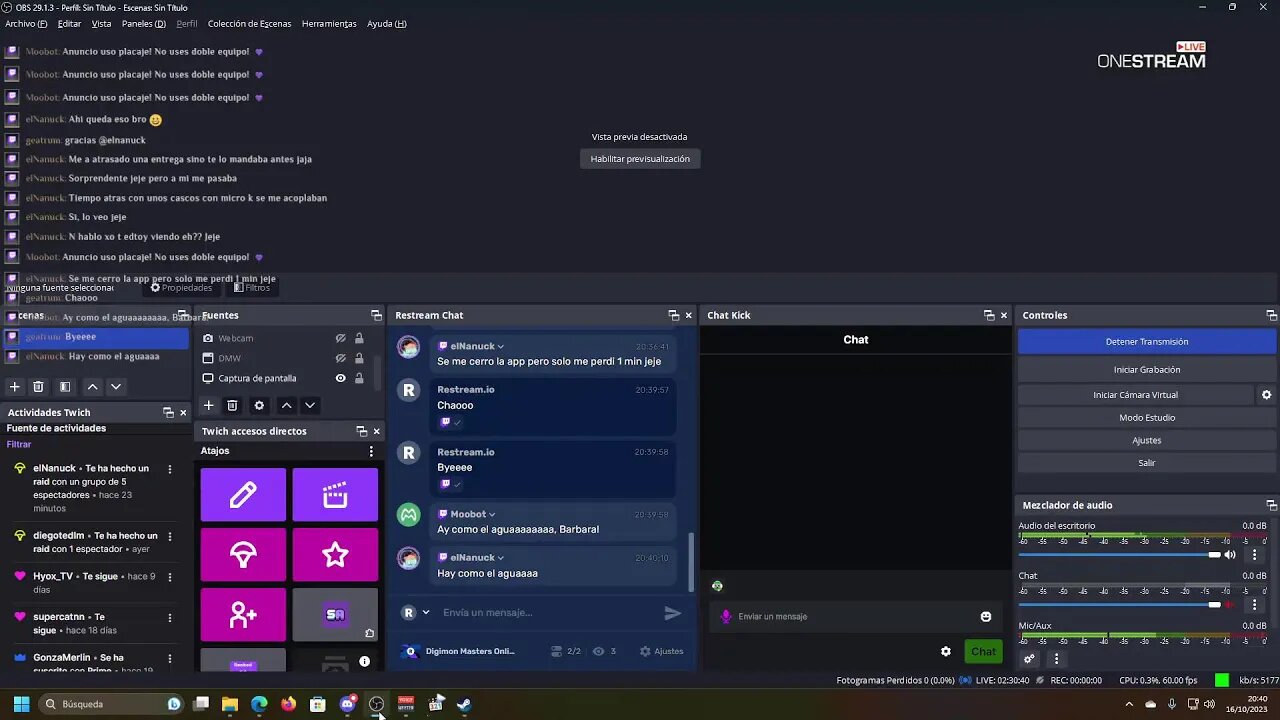Add a new scene with the plus icon
Viewport: 1280px width, 720px height.
[14, 387]
